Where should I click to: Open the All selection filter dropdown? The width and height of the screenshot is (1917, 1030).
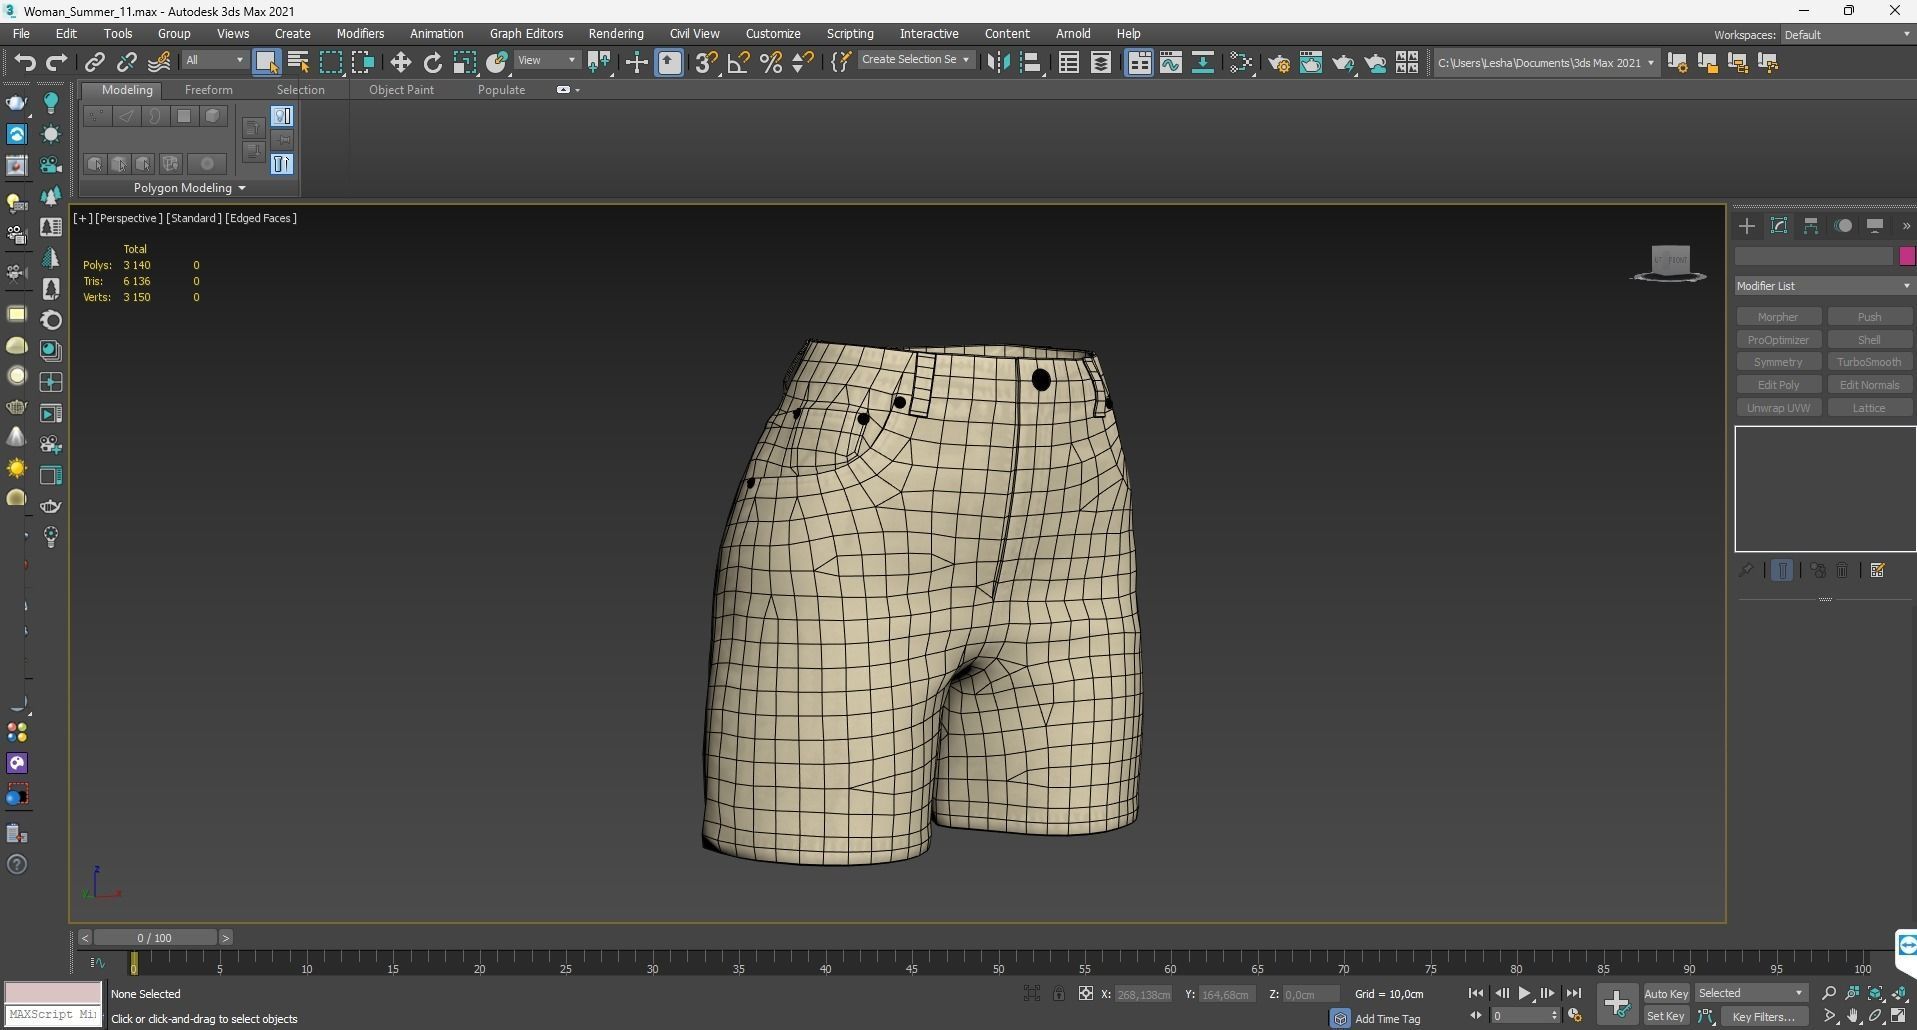tap(214, 61)
